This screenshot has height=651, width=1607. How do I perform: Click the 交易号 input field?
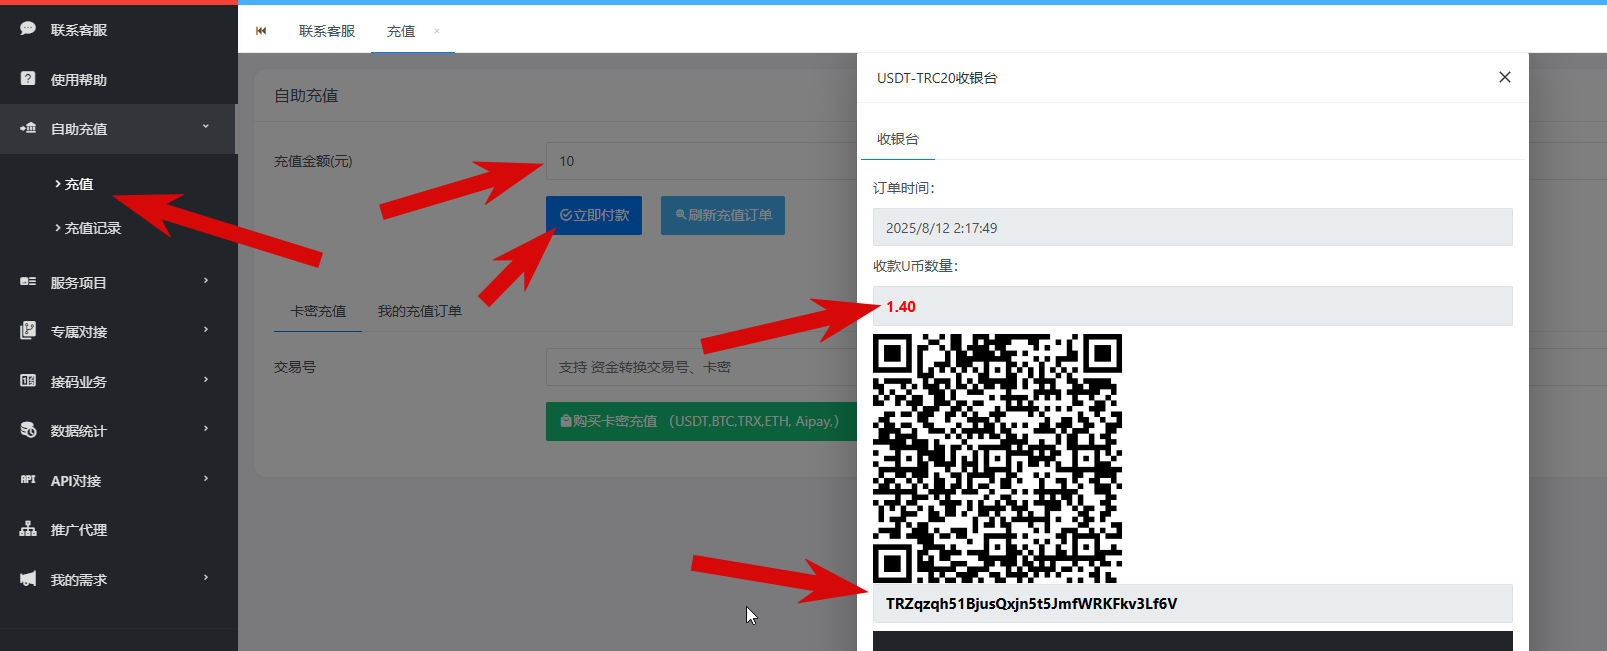click(701, 367)
